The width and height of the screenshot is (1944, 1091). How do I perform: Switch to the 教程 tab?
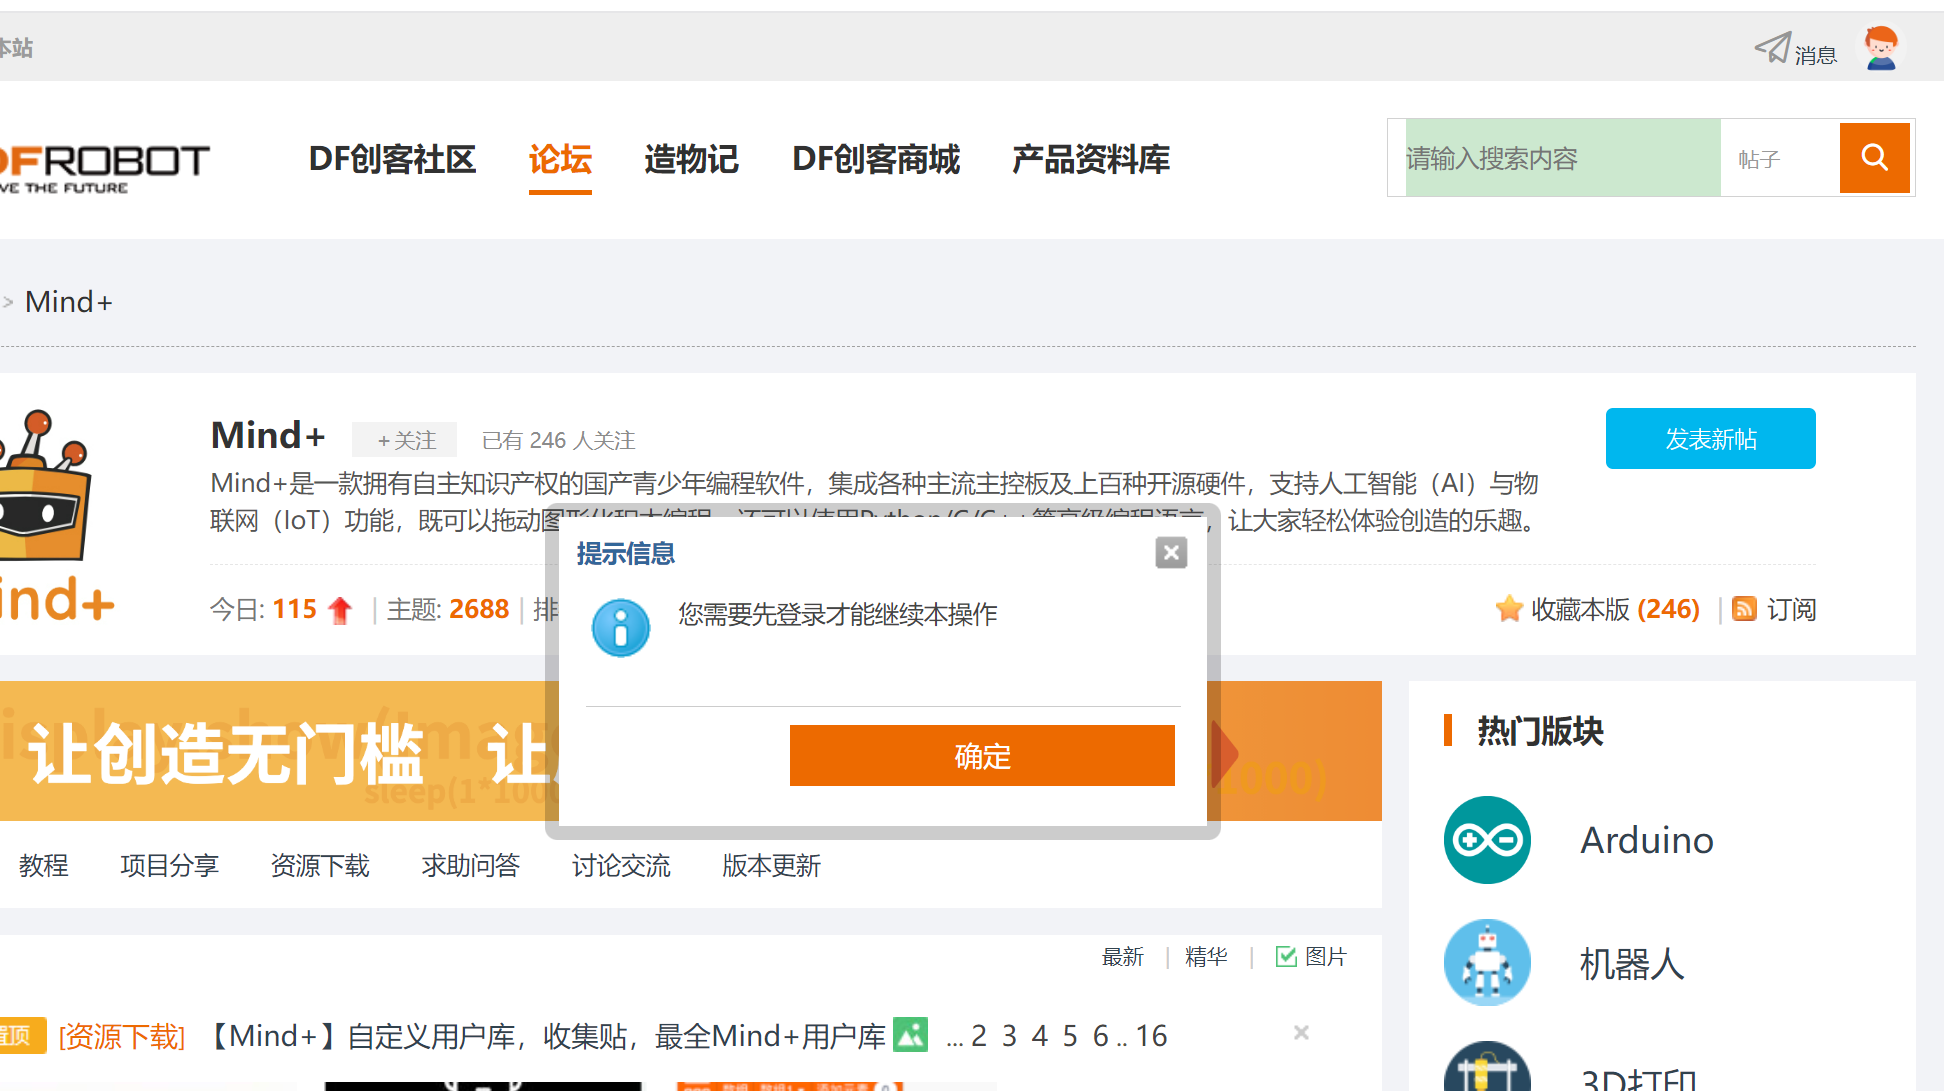[x=43, y=865]
